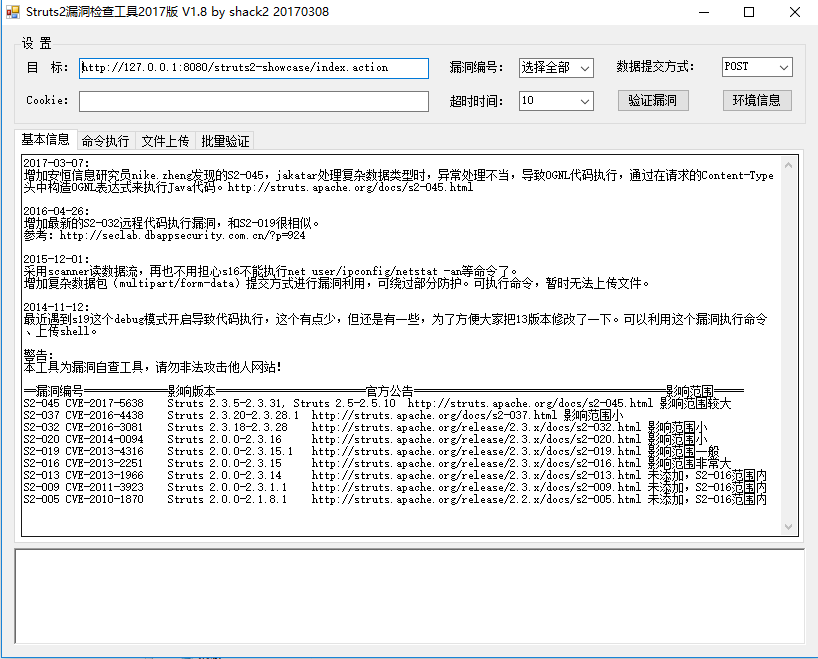Minimize the Struts2 tool window
The width and height of the screenshot is (818, 659).
[x=704, y=12]
